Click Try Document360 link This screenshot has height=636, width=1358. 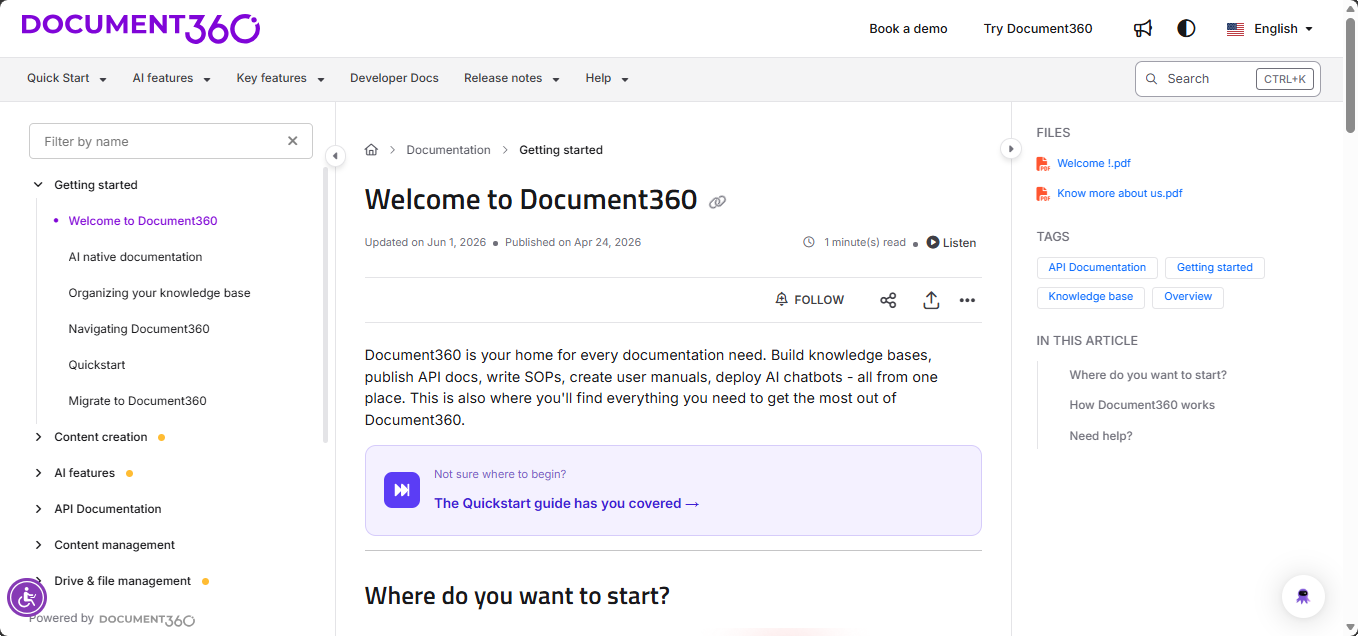pos(1038,29)
